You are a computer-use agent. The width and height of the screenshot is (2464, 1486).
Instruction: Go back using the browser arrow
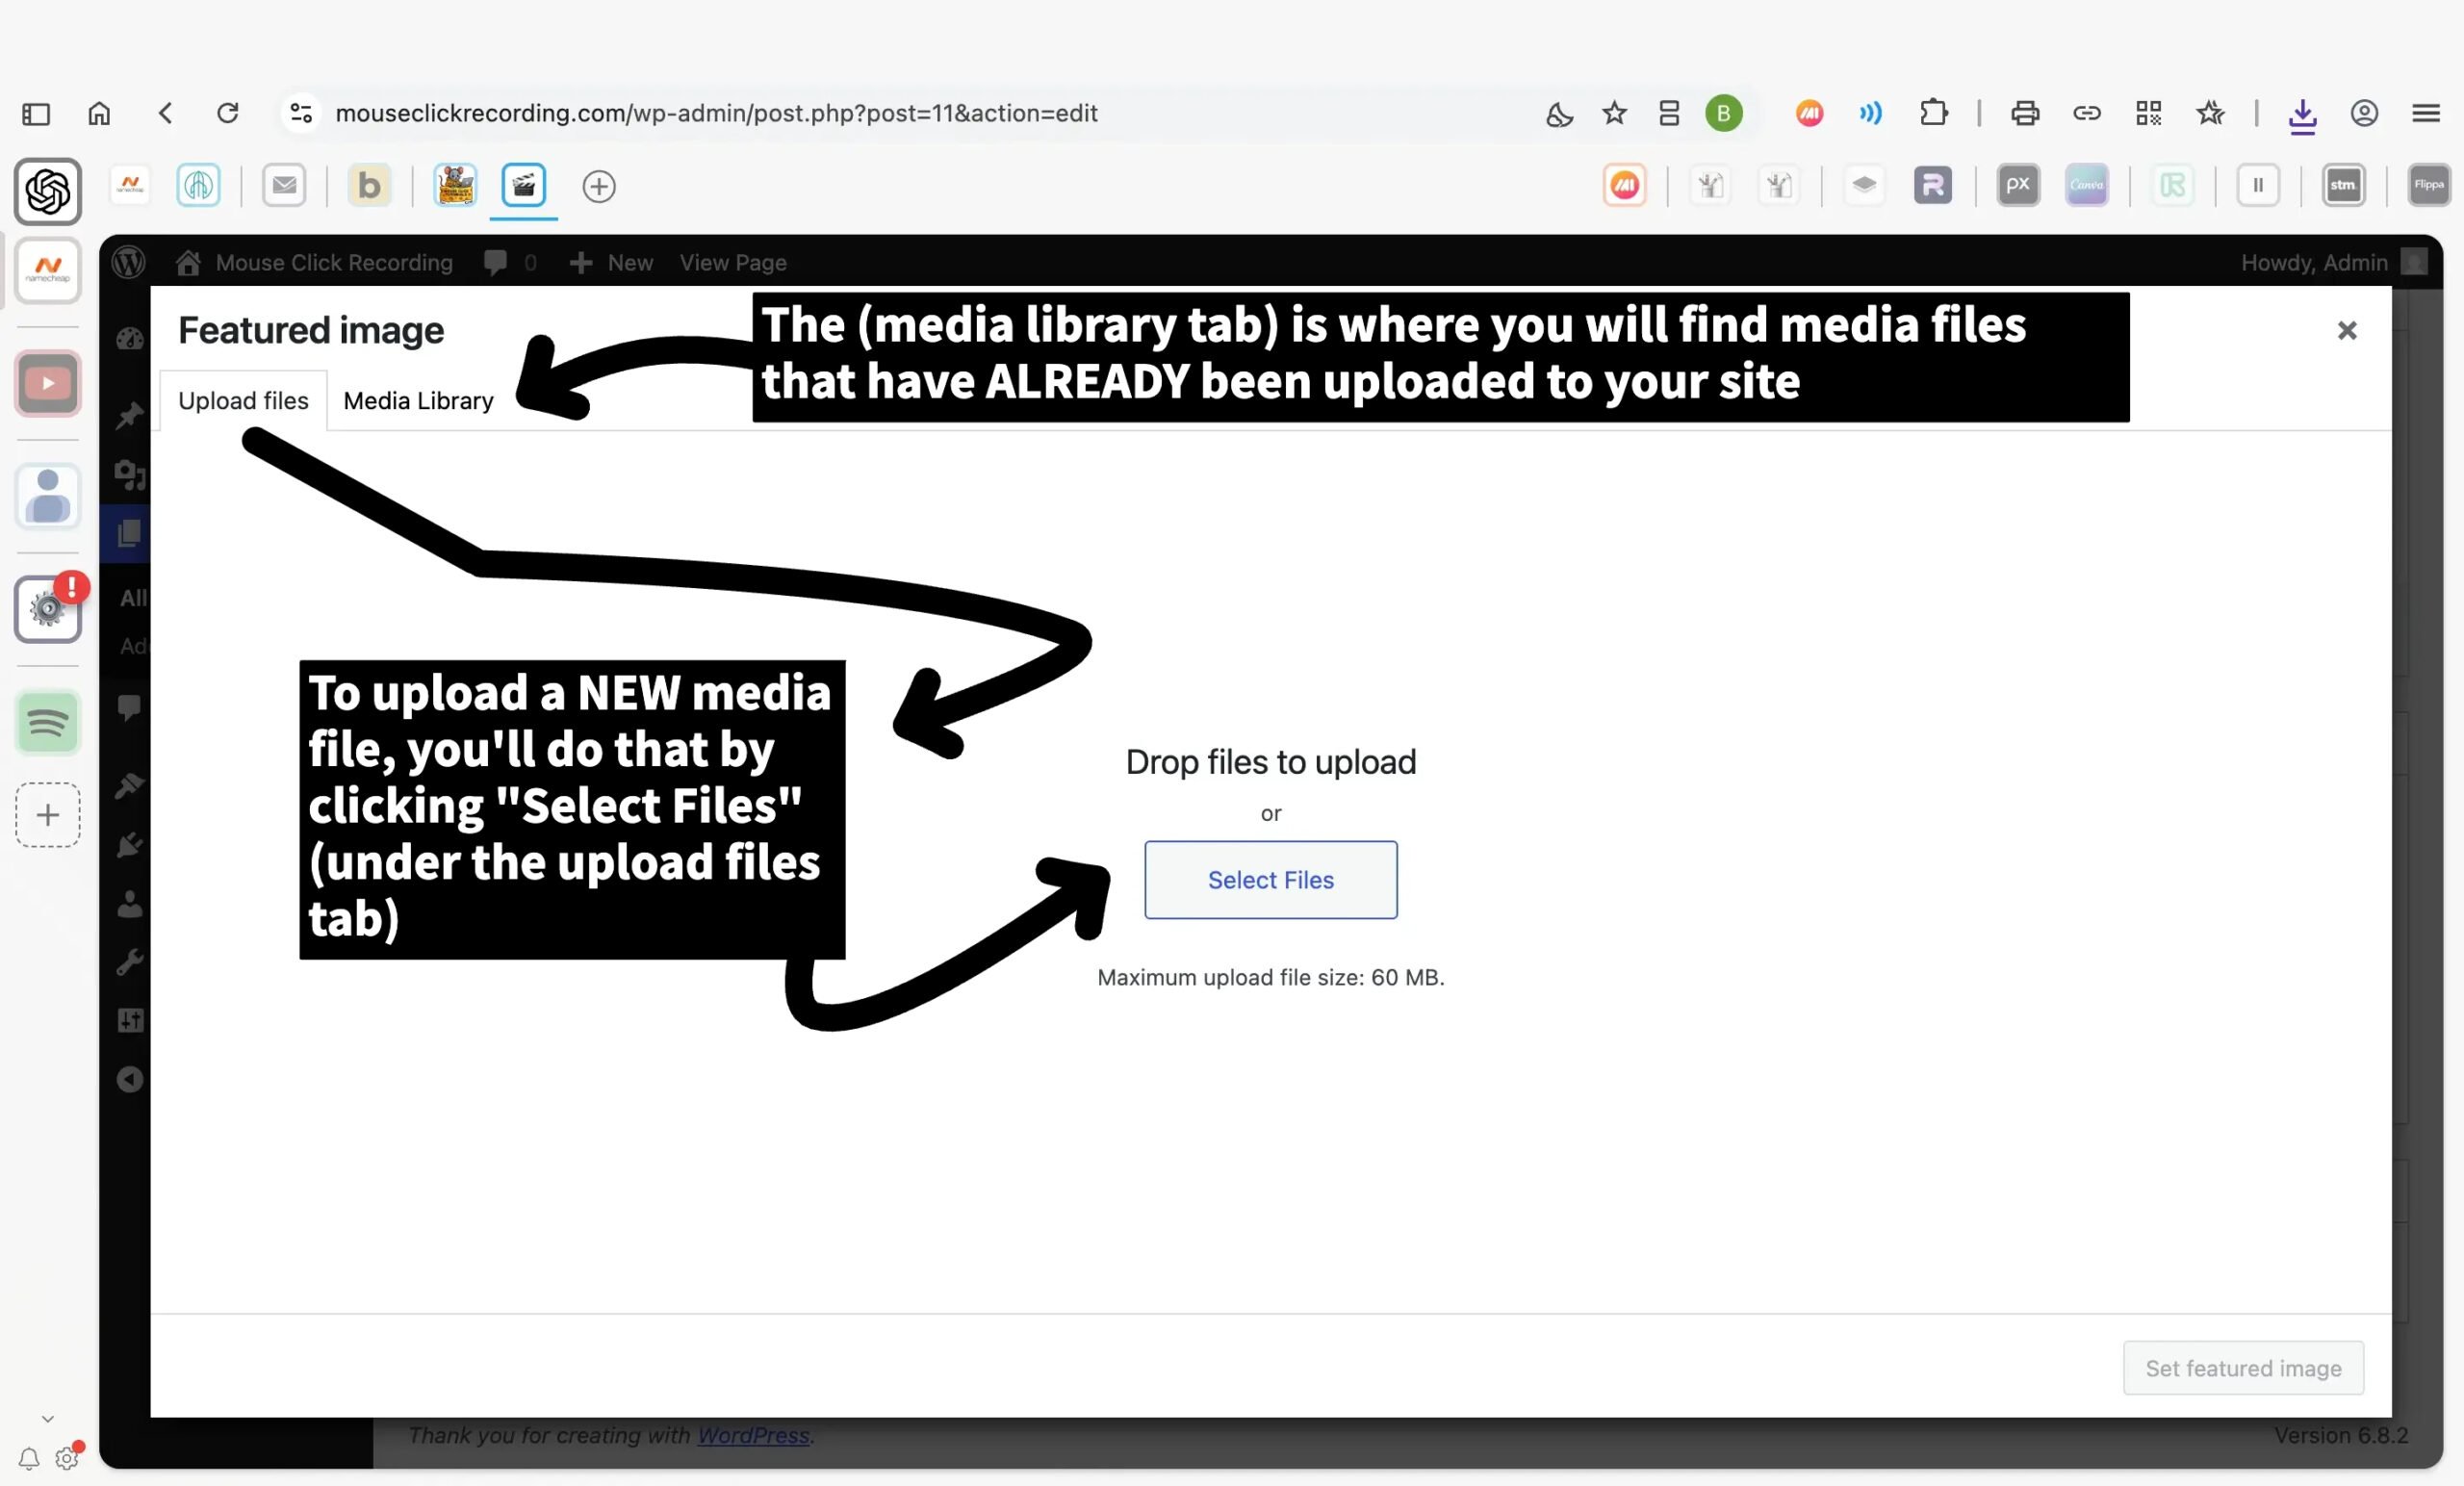click(166, 113)
